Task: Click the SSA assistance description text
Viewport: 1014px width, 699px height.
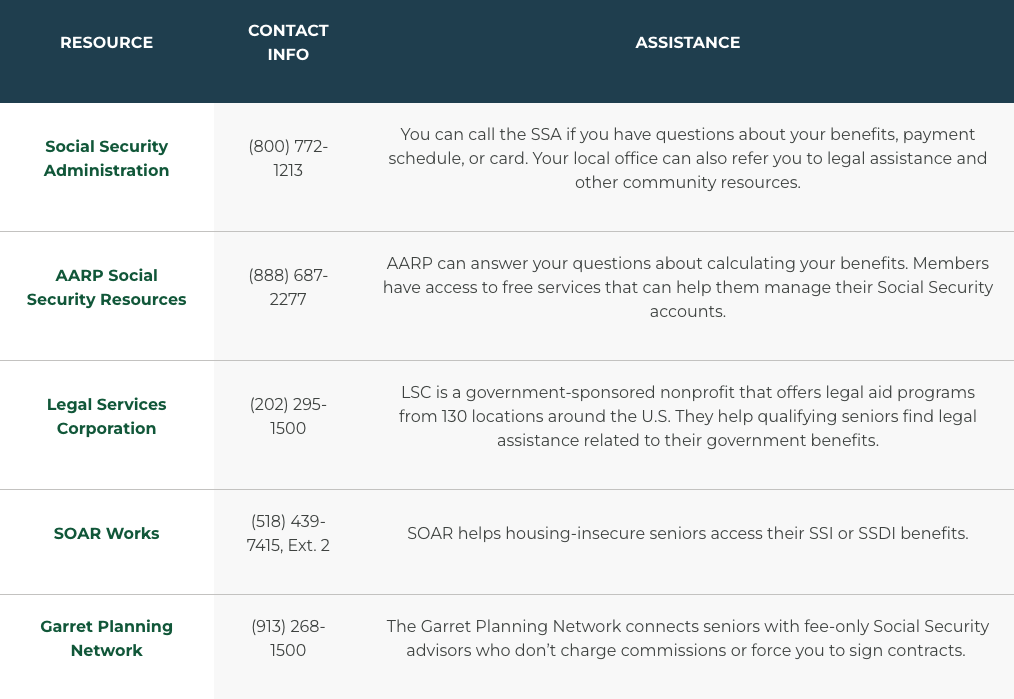Action: (687, 158)
